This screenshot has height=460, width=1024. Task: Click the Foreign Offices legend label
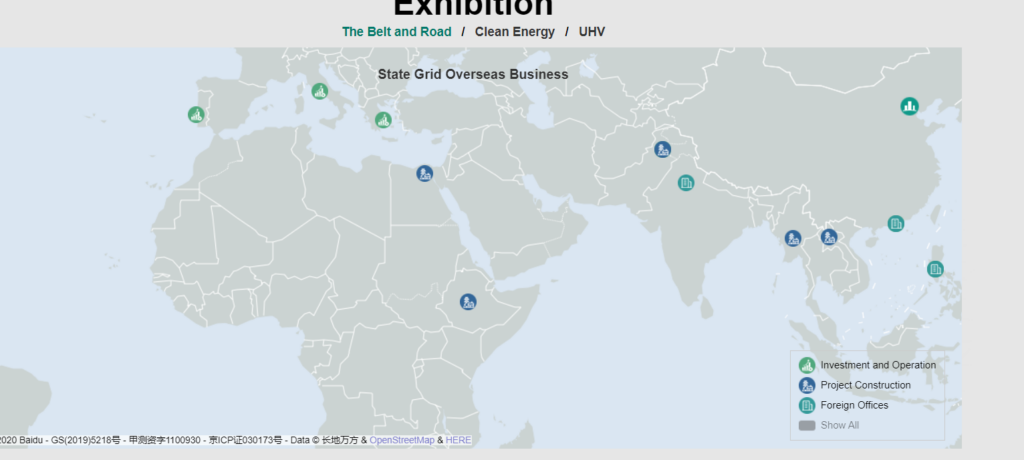tap(854, 405)
